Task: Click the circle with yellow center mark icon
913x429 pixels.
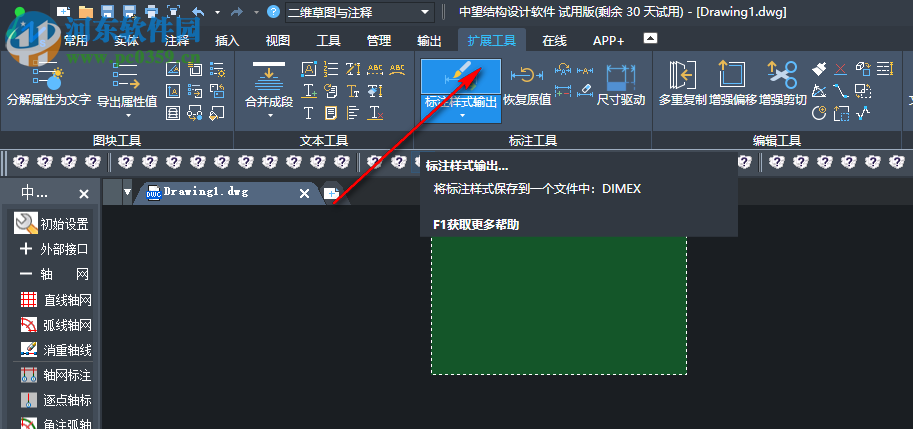Action: (819, 112)
